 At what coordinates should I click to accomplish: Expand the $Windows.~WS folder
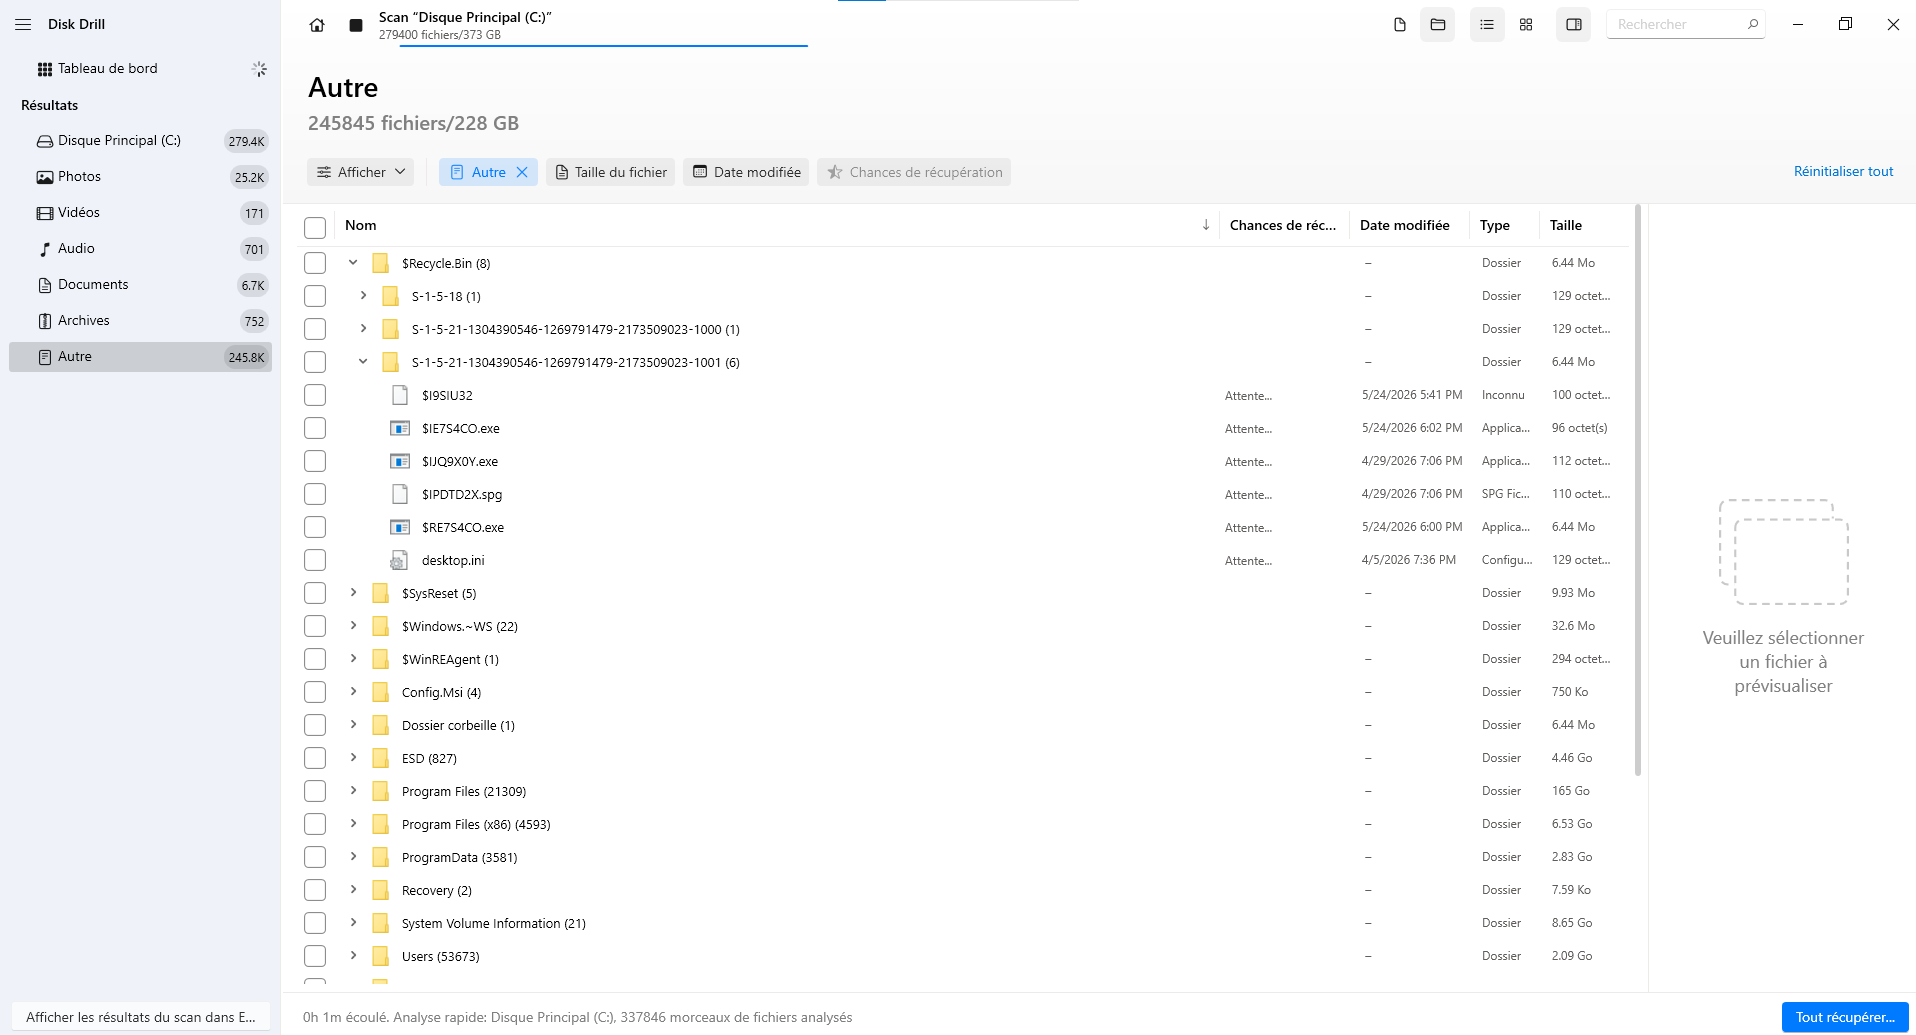(353, 625)
